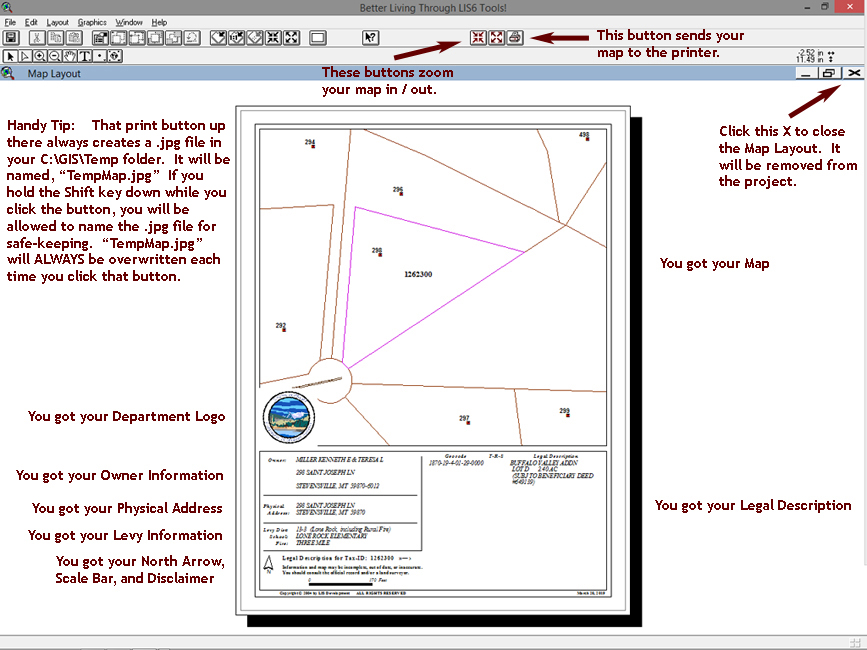
Task: Select the Vertex Edit hollow arrow tool
Action: [25, 56]
